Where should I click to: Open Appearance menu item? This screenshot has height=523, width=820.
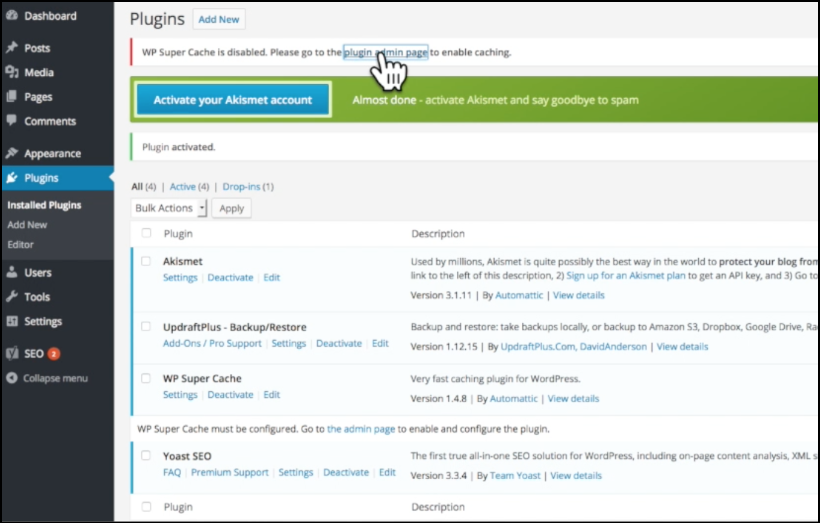tap(52, 153)
